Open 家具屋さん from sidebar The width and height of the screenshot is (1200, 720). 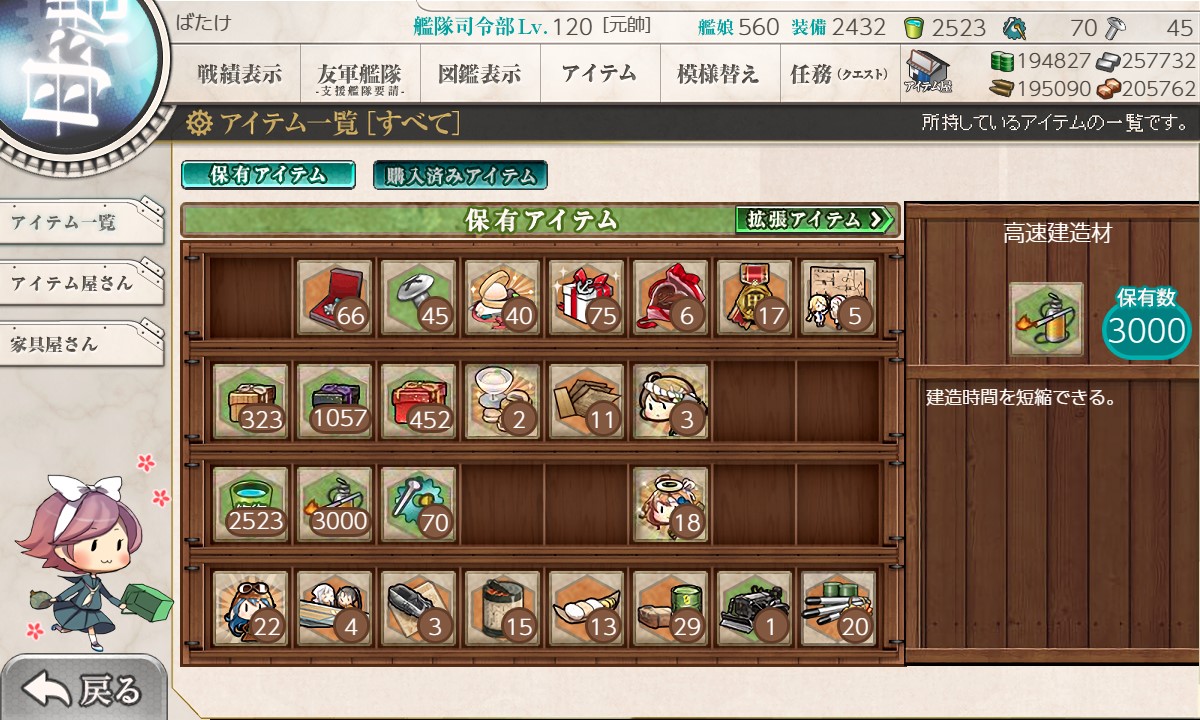point(80,344)
